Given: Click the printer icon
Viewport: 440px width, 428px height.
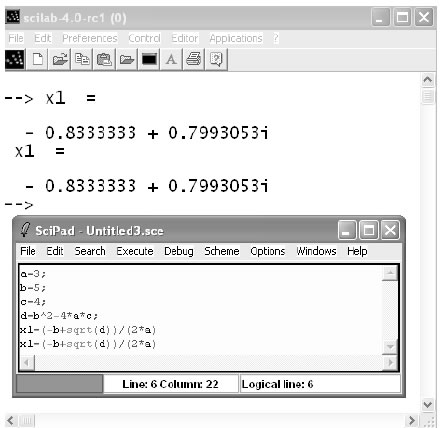Looking at the screenshot, I should click(x=194, y=60).
